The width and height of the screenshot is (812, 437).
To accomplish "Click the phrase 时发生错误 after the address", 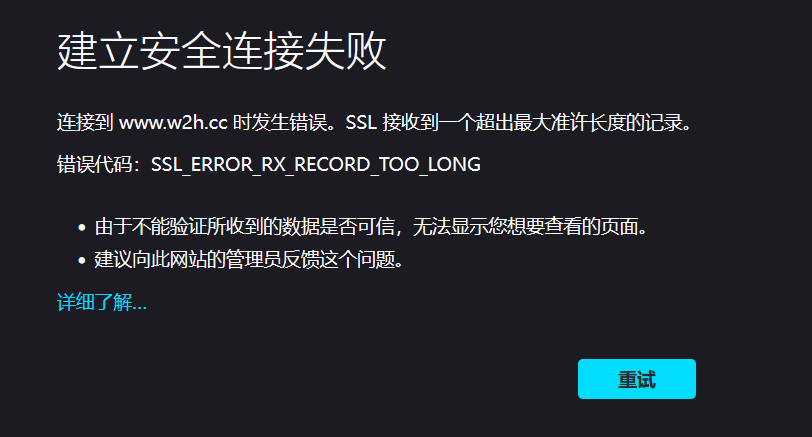I will pos(280,123).
